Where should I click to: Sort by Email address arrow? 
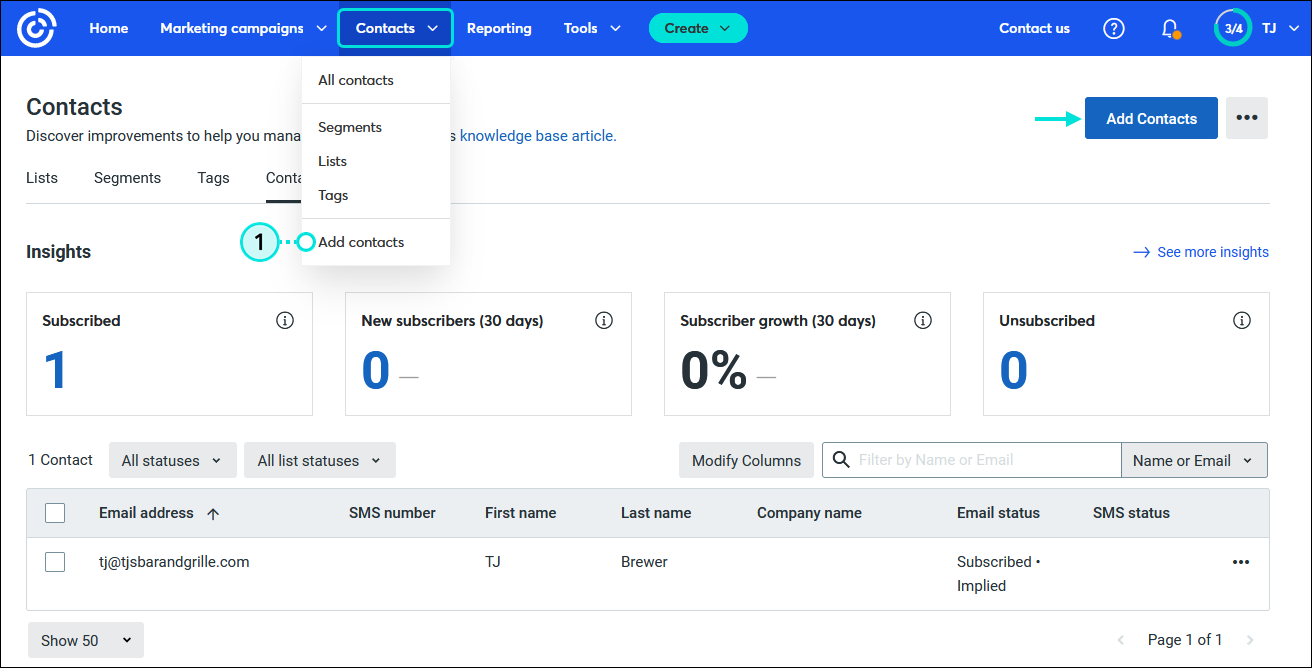coord(213,513)
